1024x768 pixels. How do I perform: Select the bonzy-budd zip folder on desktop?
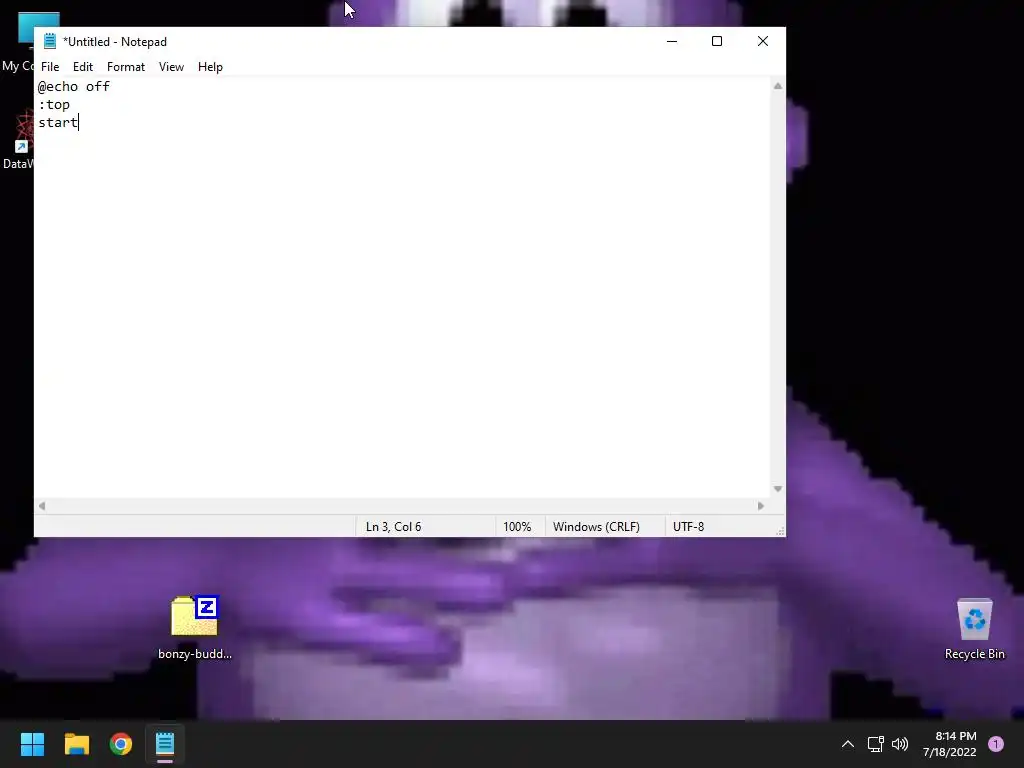click(x=195, y=627)
